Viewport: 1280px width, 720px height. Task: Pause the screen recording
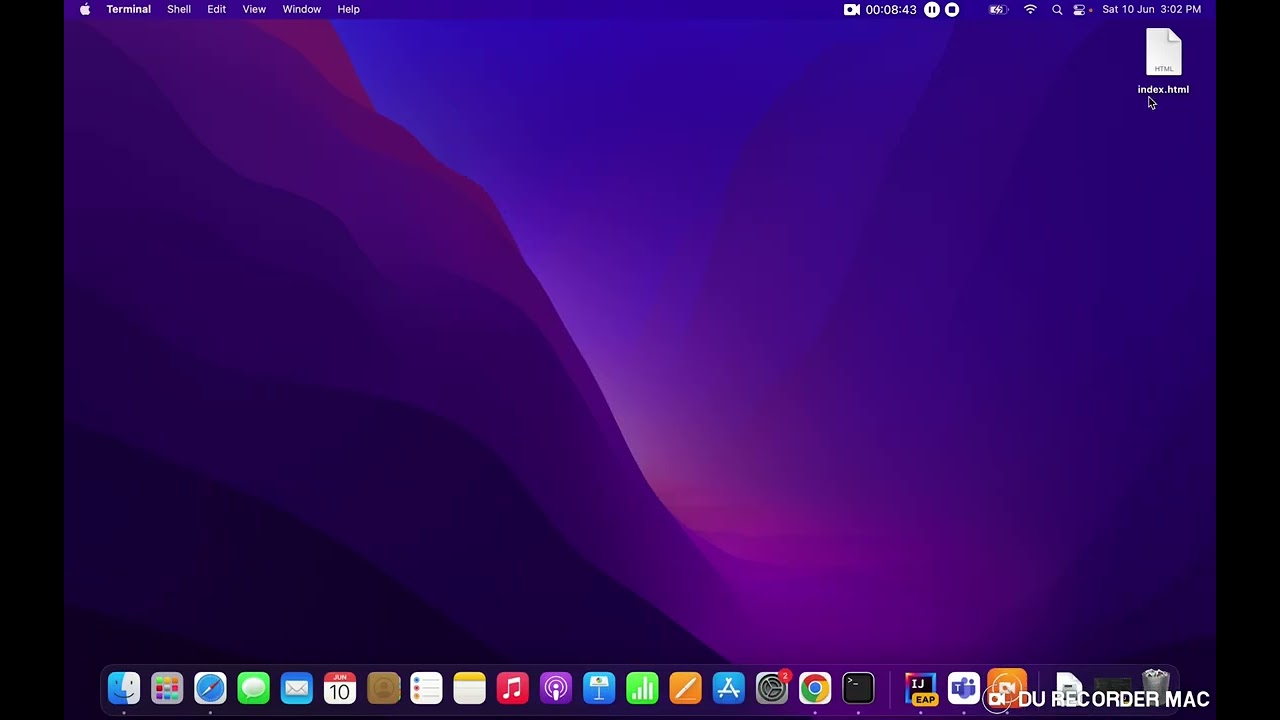(932, 9)
